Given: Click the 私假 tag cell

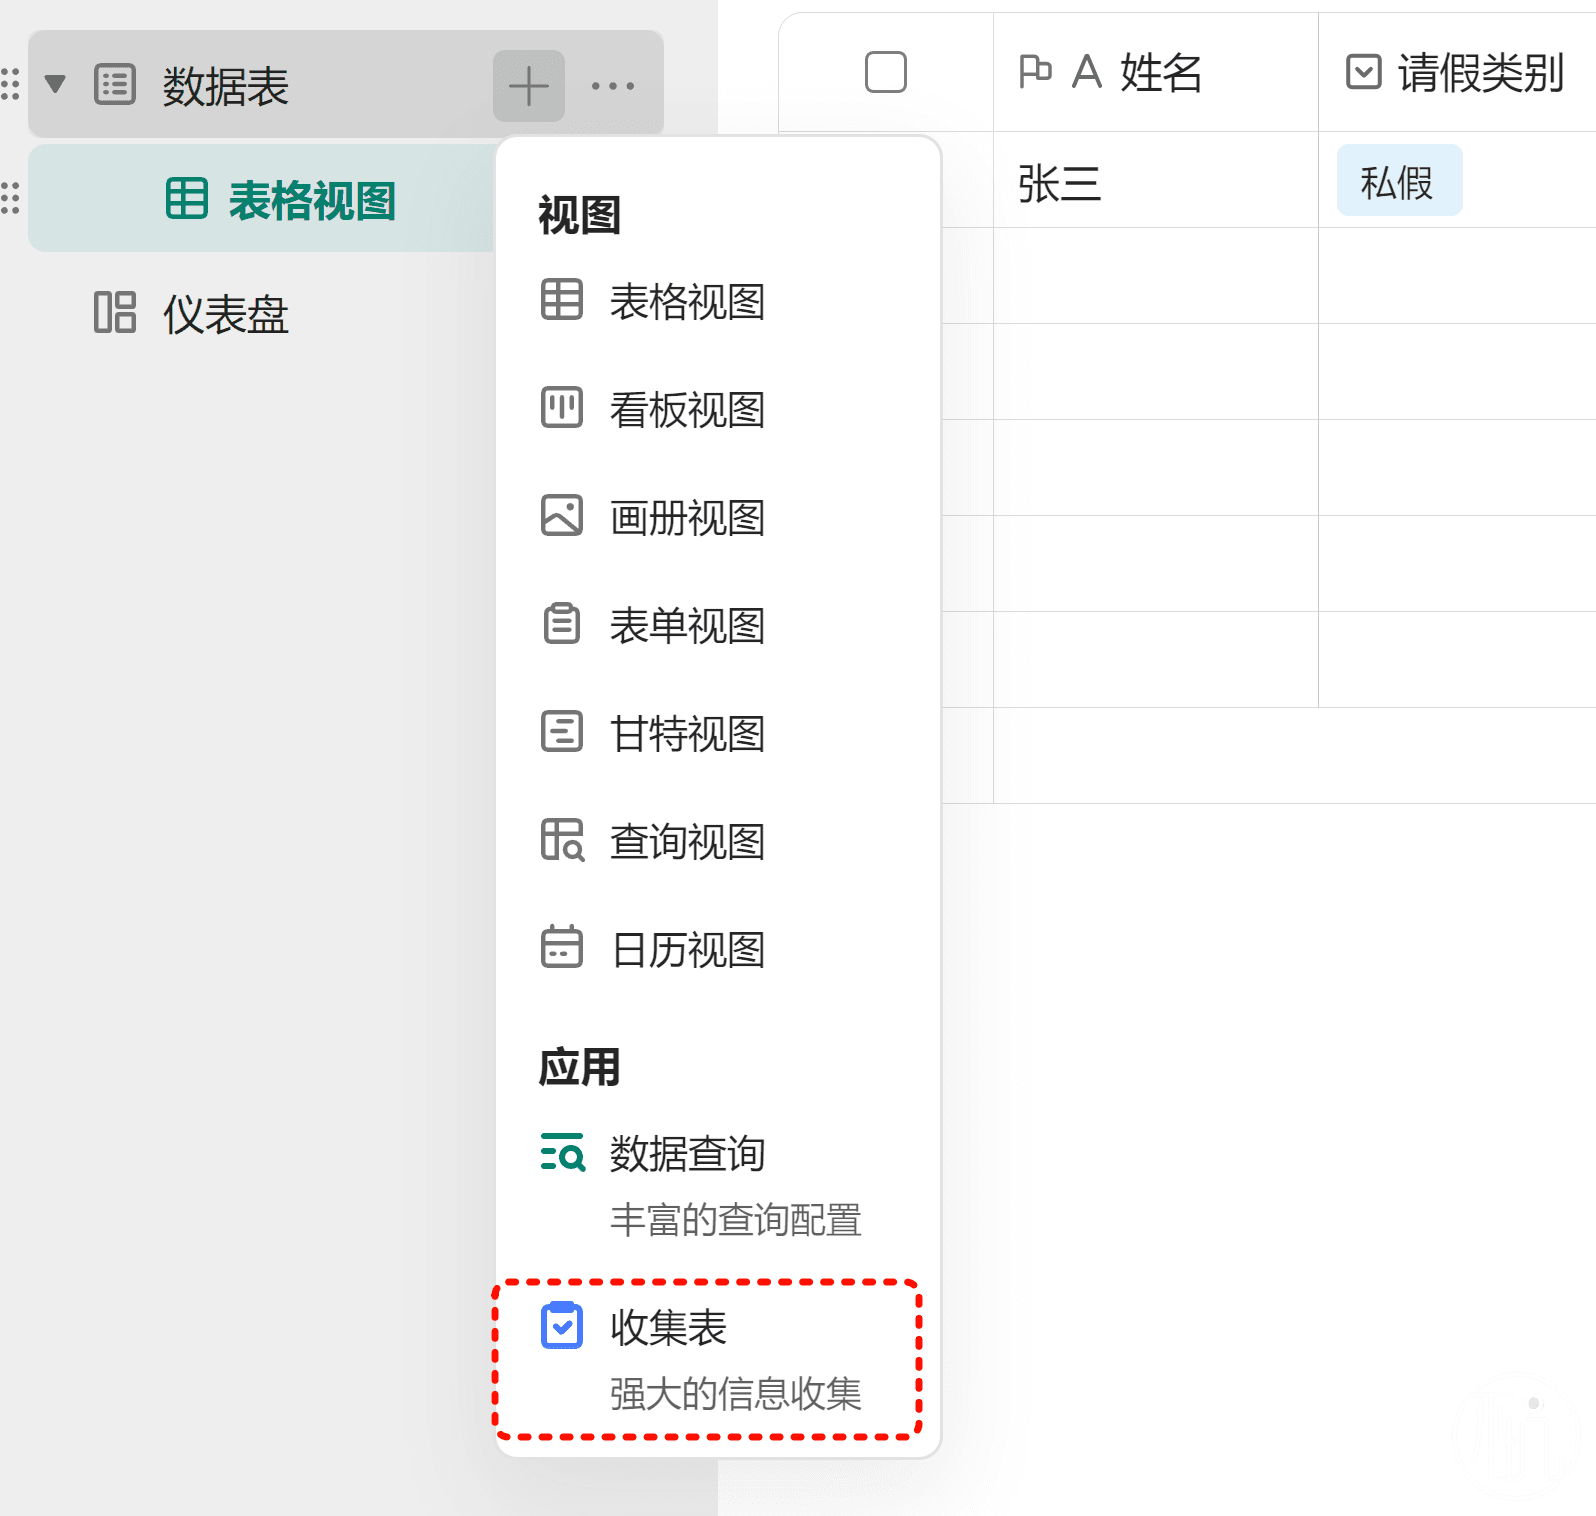Looking at the screenshot, I should point(1398,182).
